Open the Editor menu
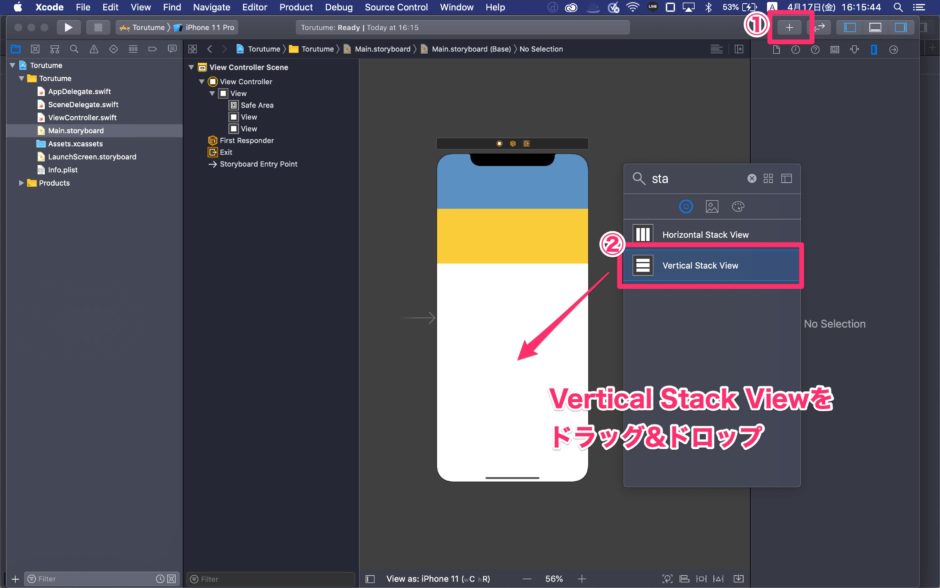Screen dimensions: 940x588 [x=254, y=7]
